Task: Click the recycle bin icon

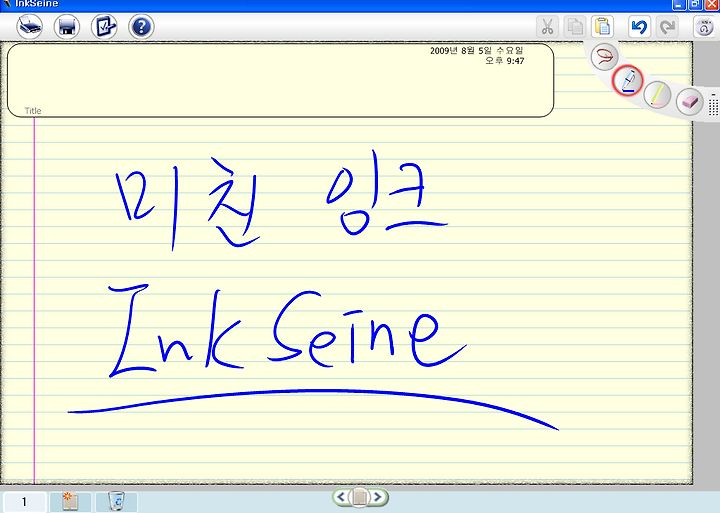Action: pyautogui.click(x=117, y=502)
